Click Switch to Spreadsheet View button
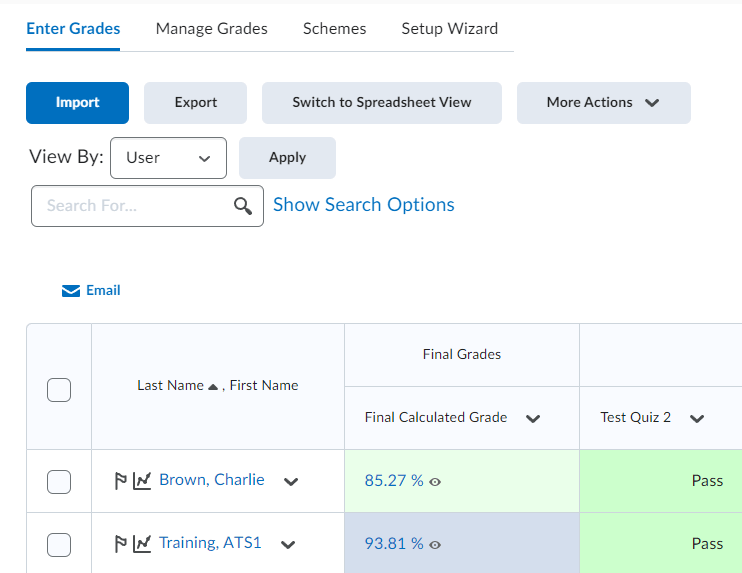This screenshot has width=742, height=573. pos(382,103)
